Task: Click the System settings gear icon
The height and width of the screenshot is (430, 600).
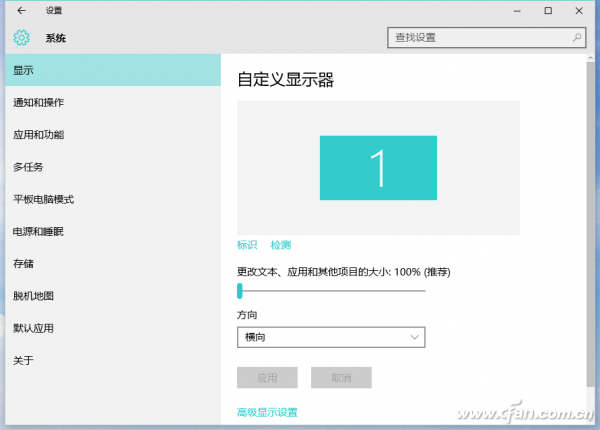Action: click(21, 37)
